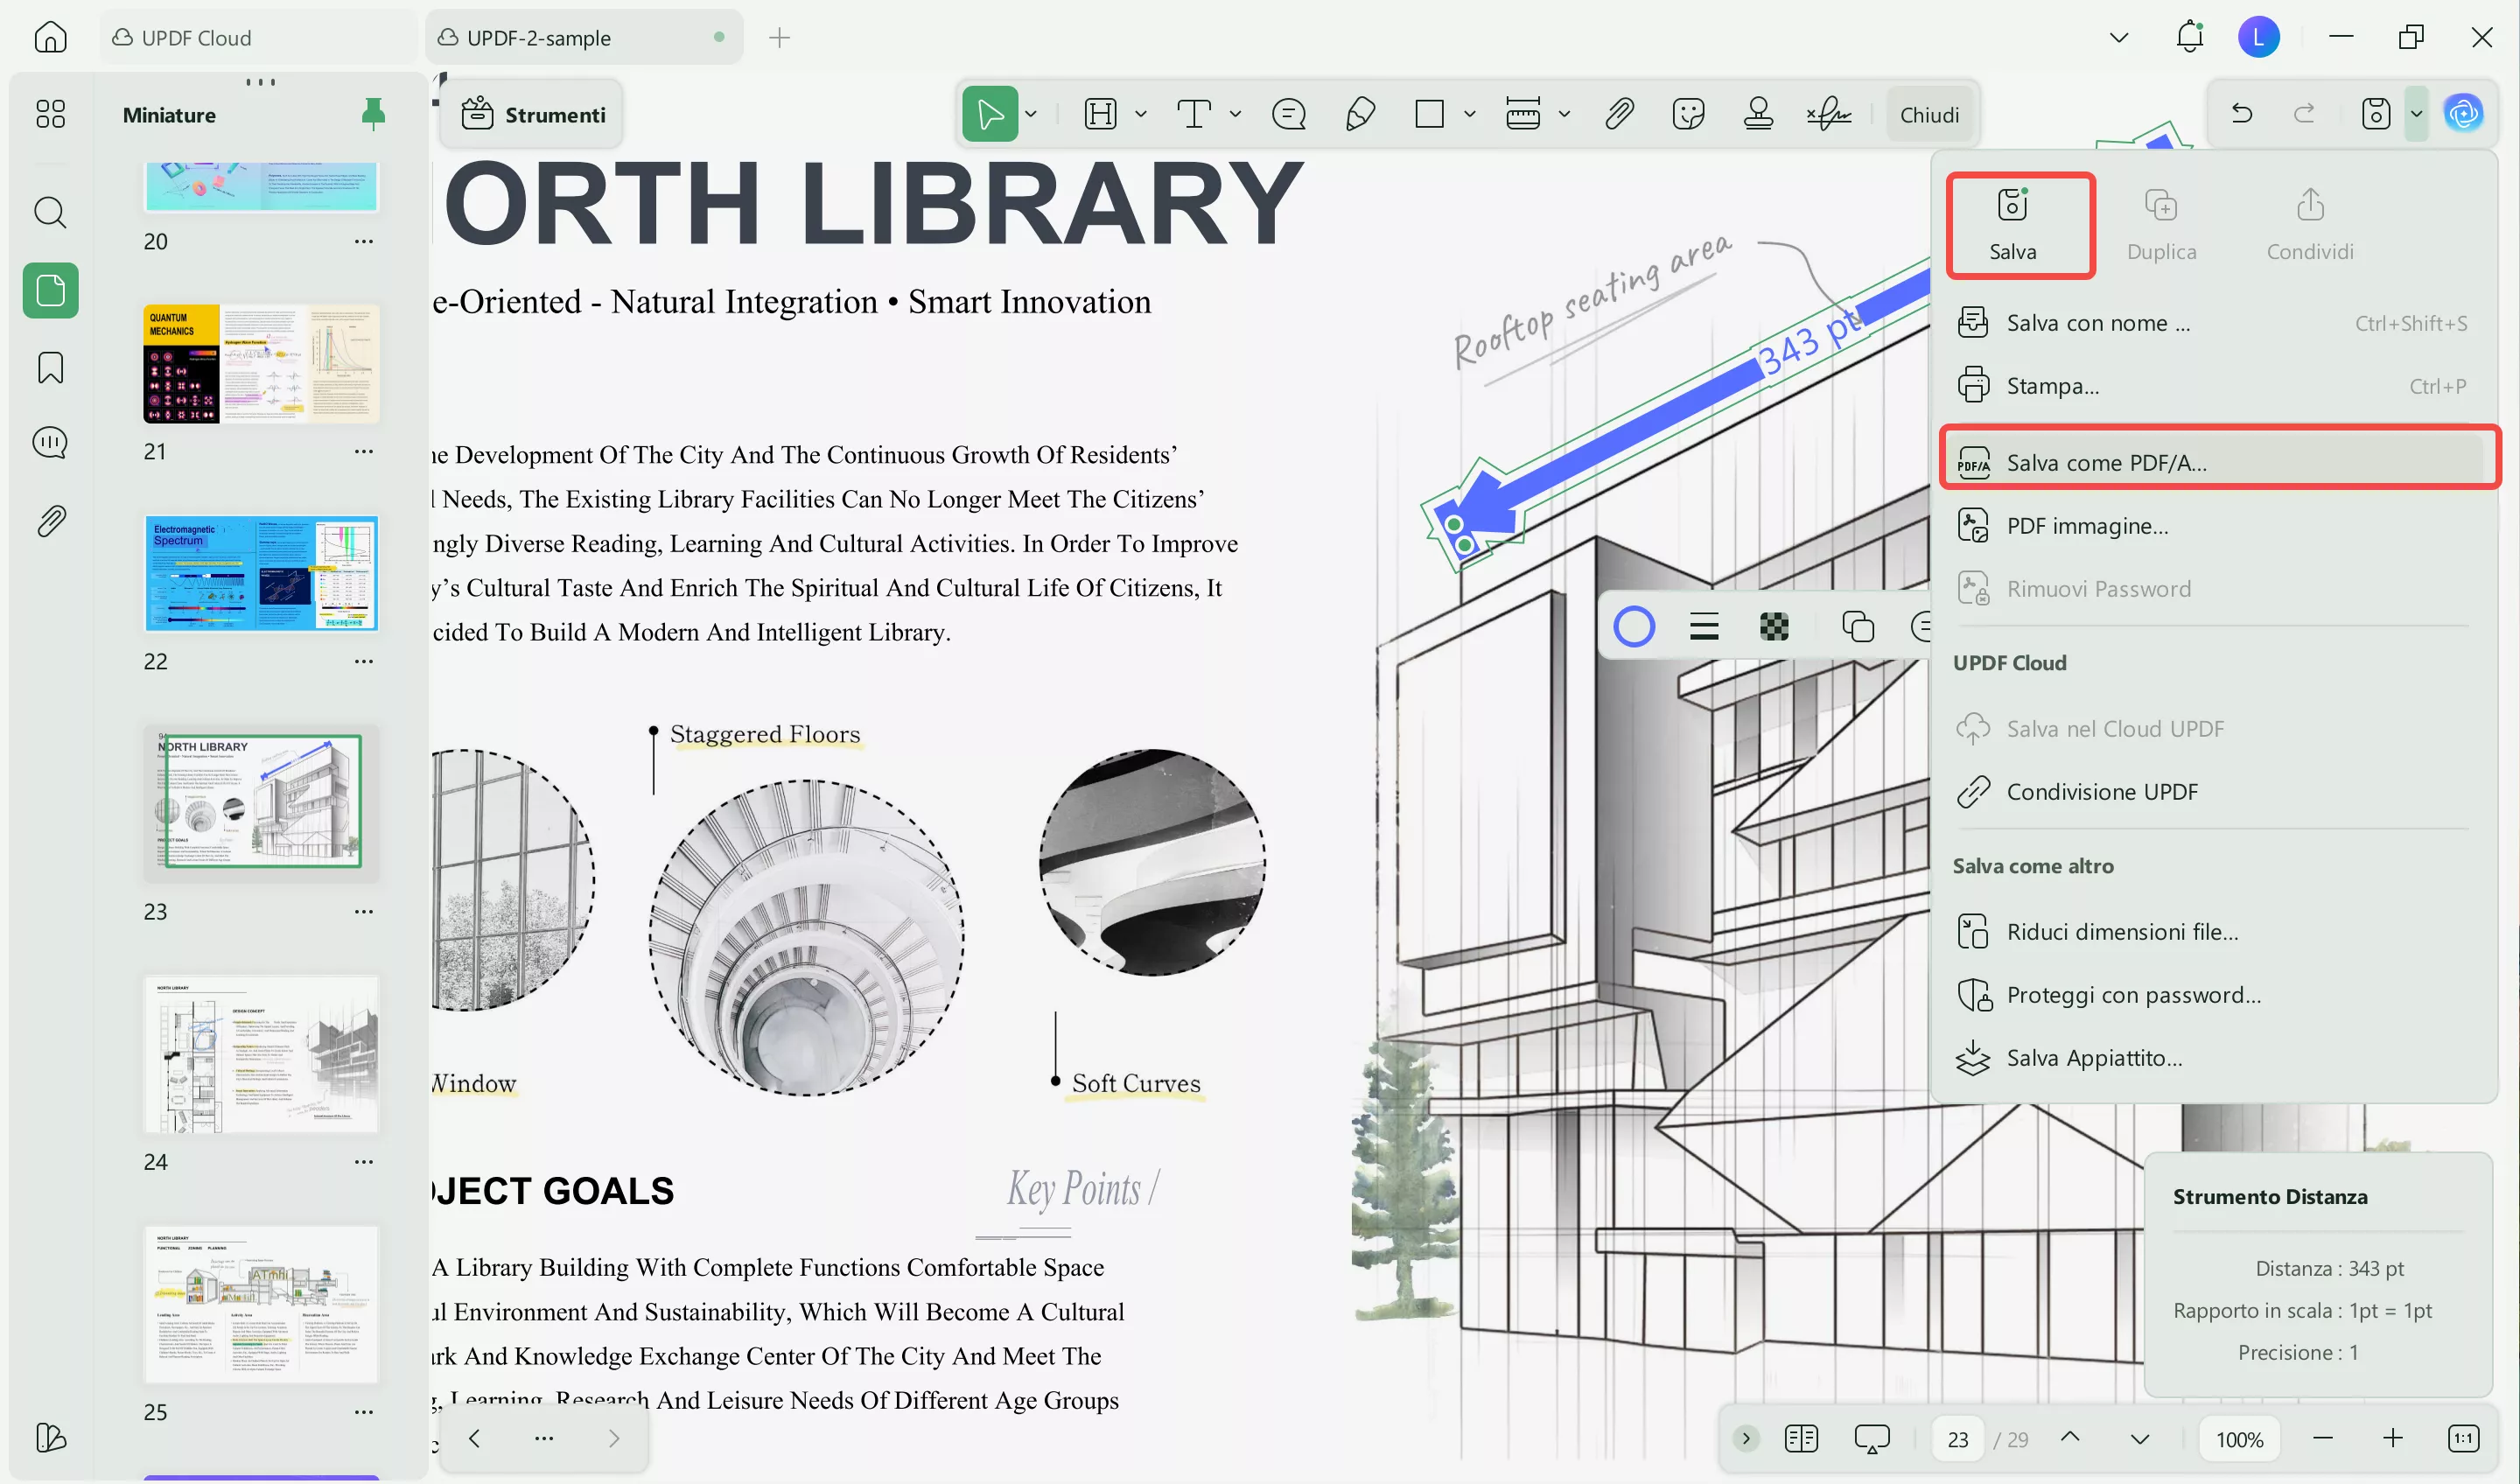Click the stamp tool icon
This screenshot has width=2520, height=1484.
tap(1758, 114)
